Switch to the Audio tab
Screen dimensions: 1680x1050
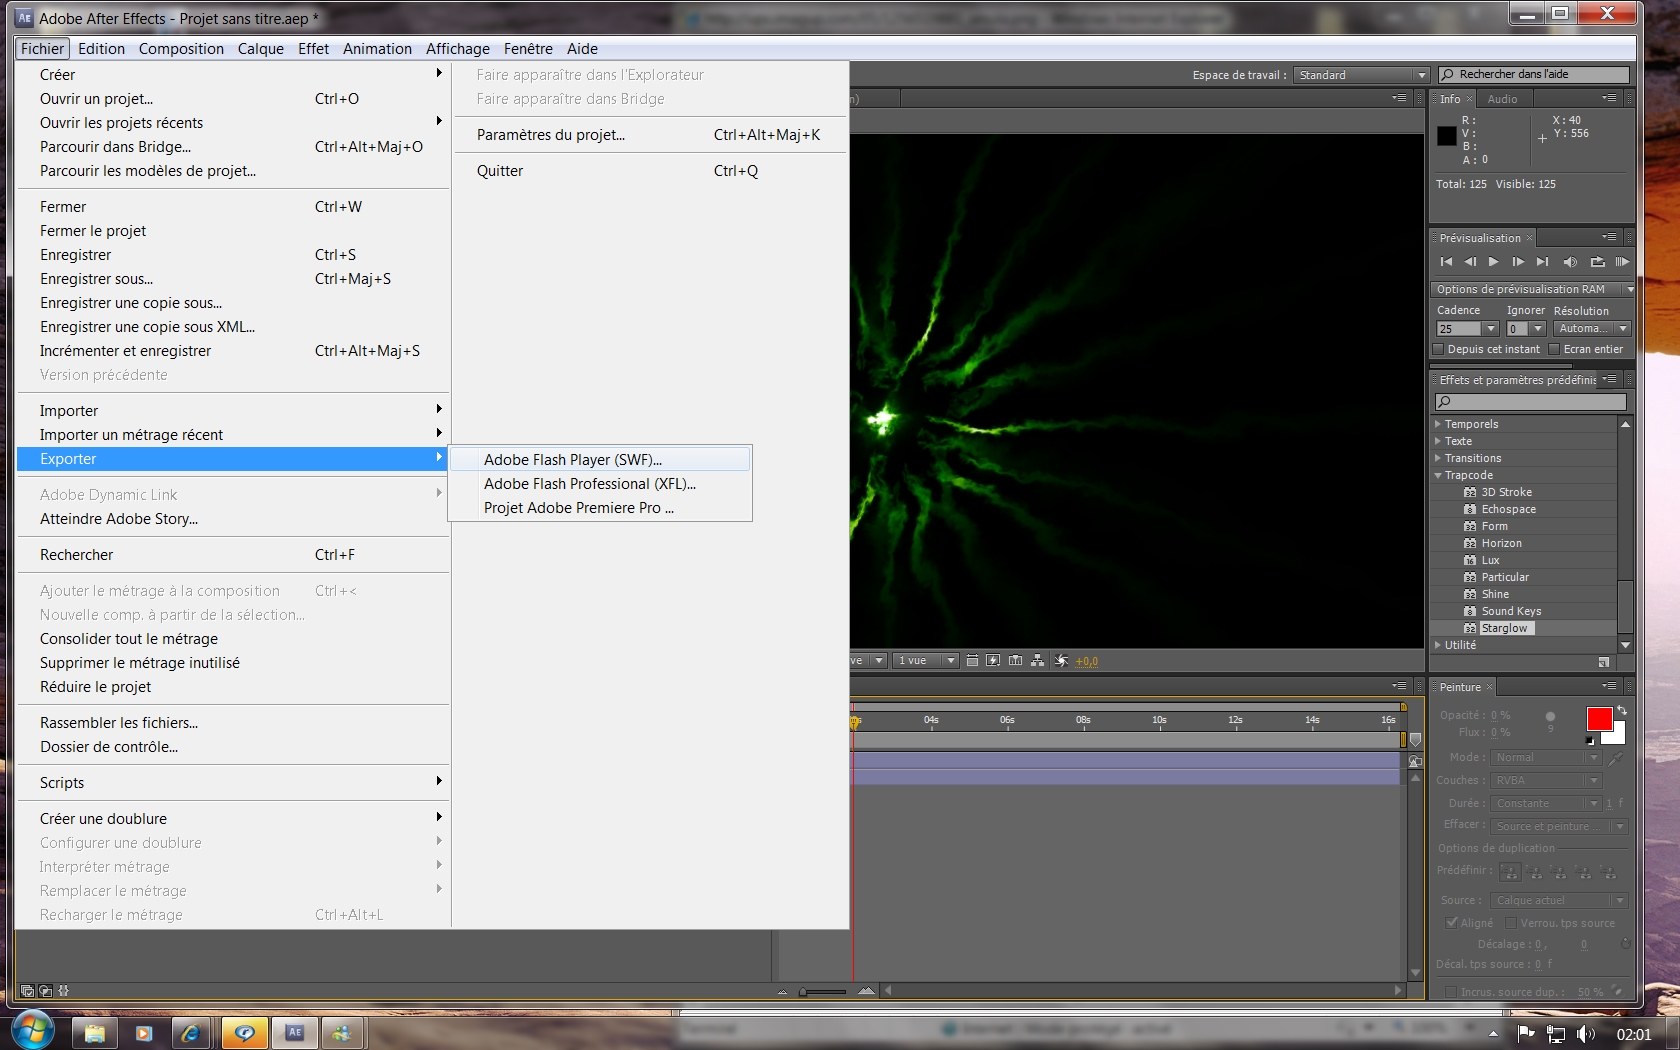1502,99
